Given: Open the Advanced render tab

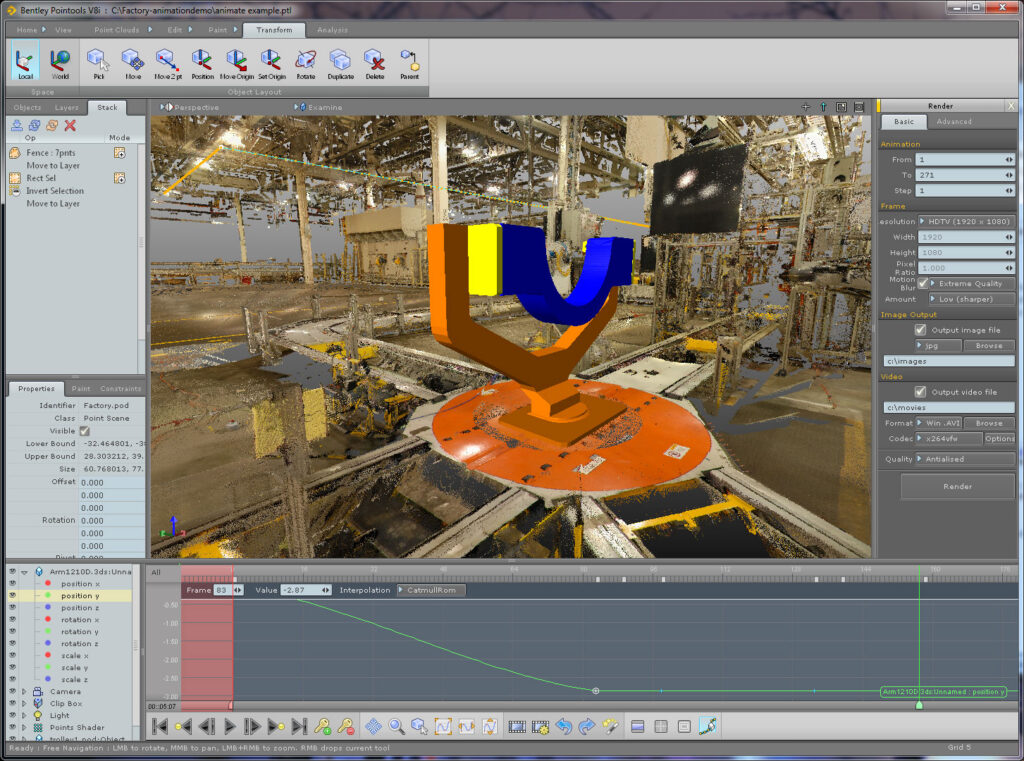Looking at the screenshot, I should pos(953,121).
